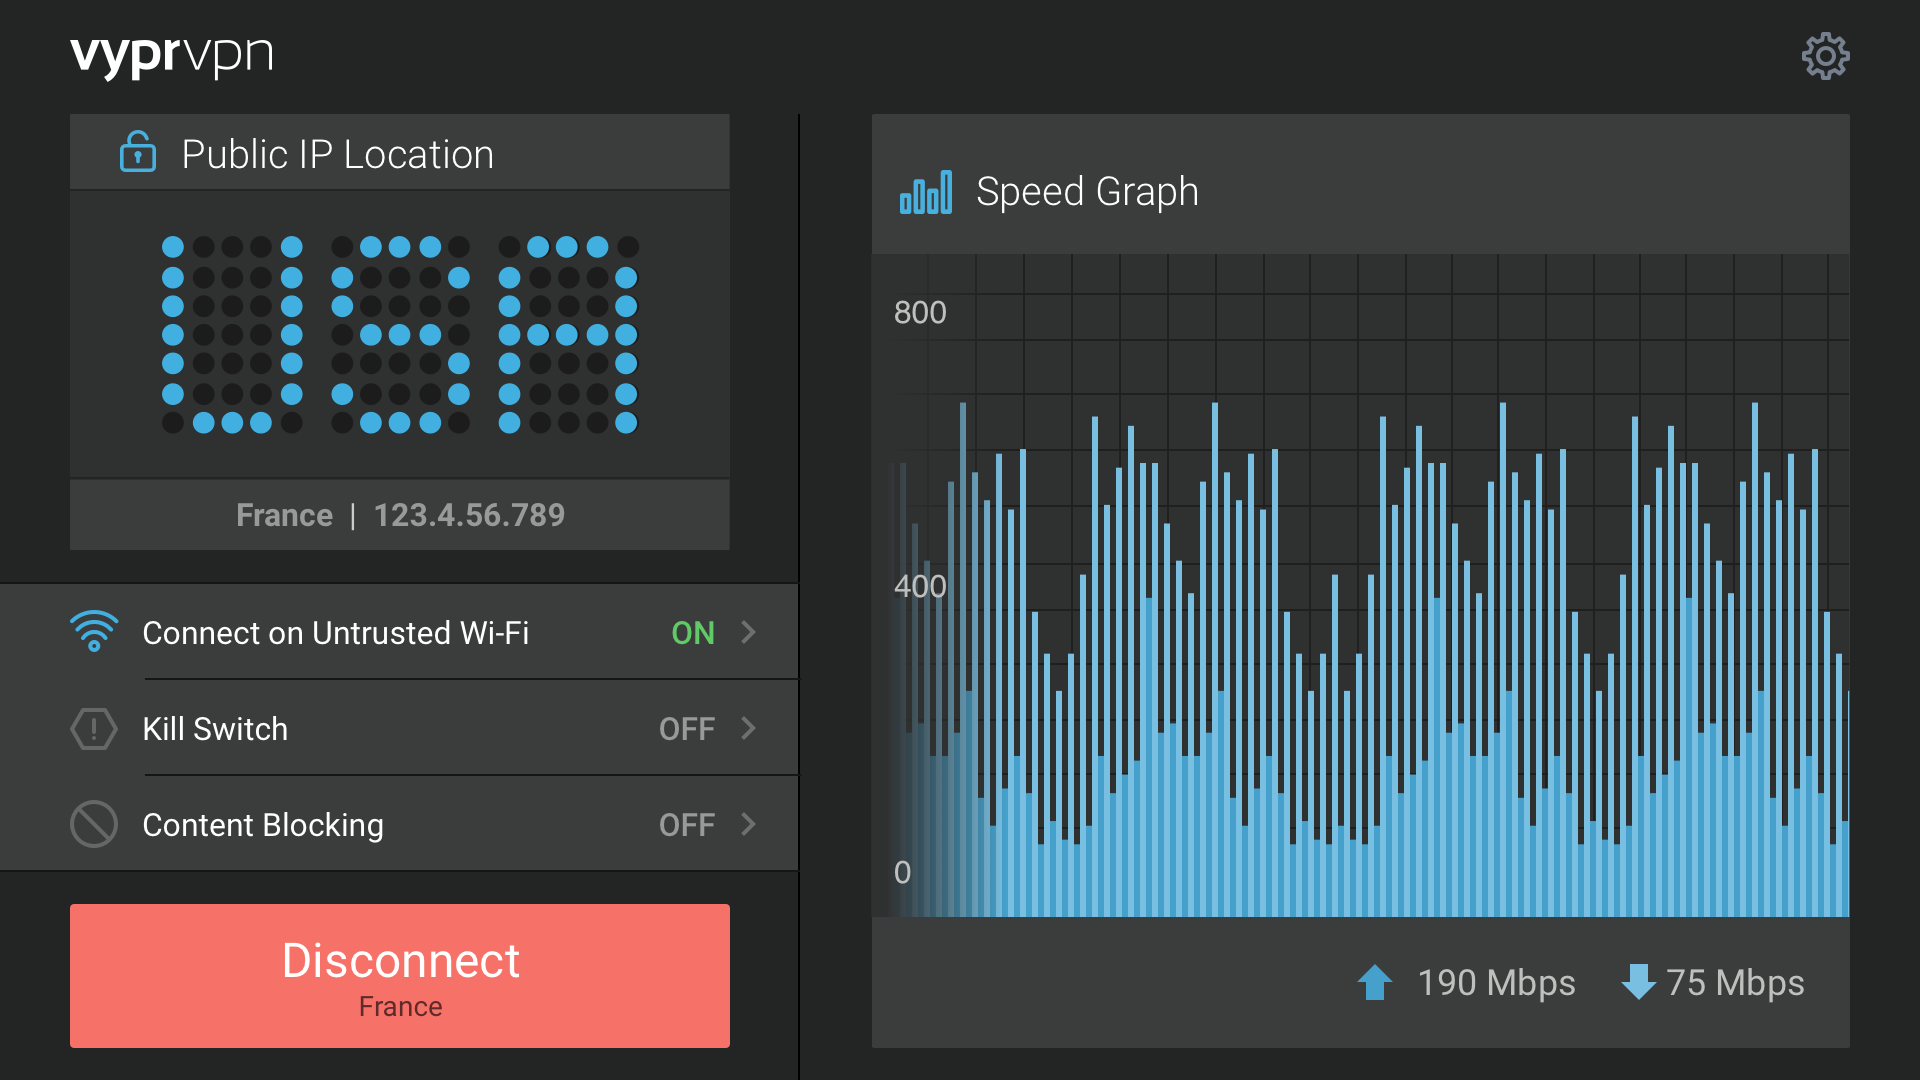
Task: Click the Content Blocking prohibited icon
Action: (94, 824)
